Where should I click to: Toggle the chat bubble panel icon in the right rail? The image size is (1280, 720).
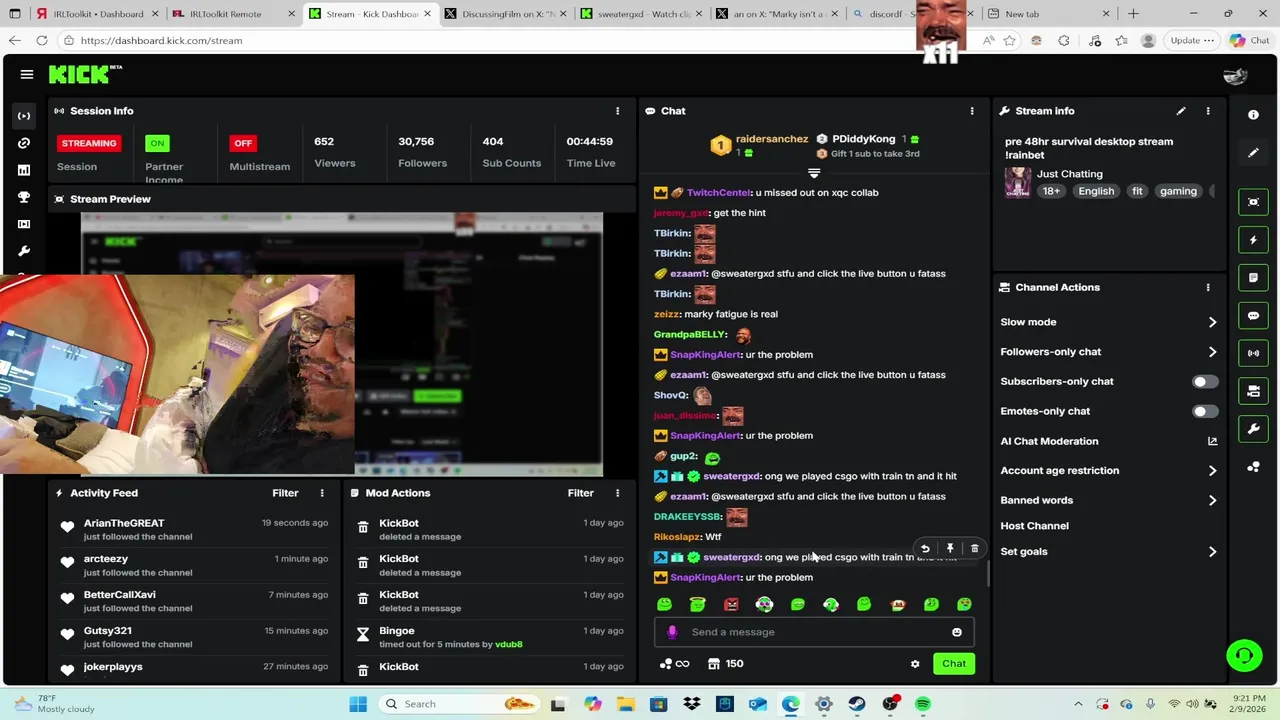point(1253,315)
